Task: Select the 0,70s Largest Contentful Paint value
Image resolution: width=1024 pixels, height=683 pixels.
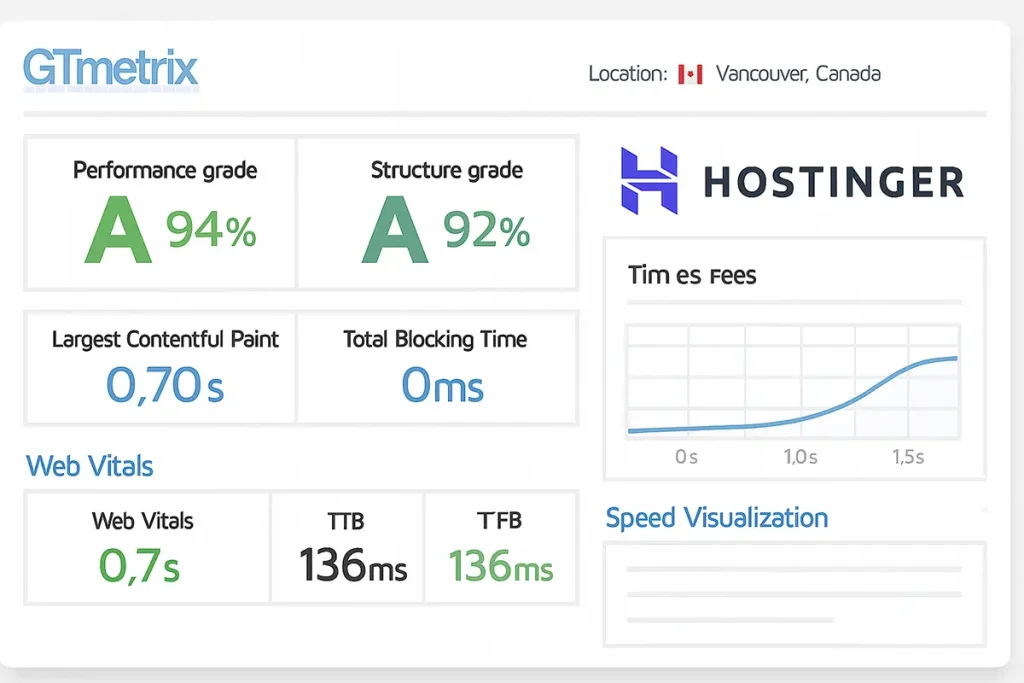Action: click(x=165, y=385)
